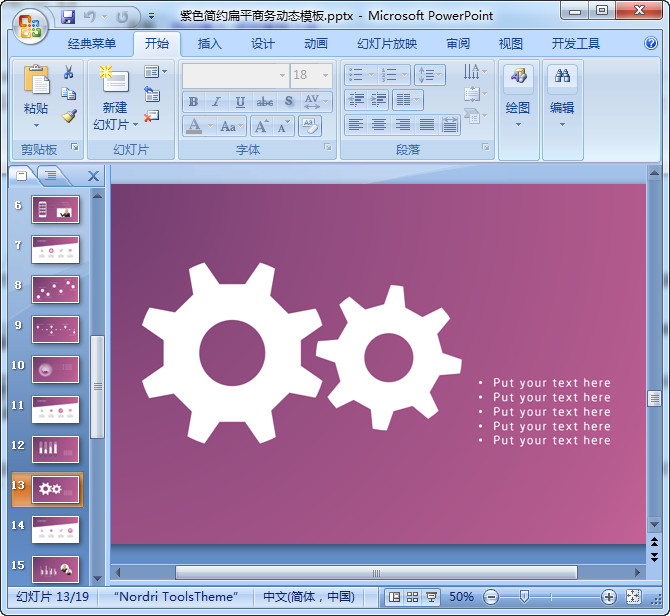670x616 pixels.
Task: Toggle bold formatting
Action: point(193,102)
